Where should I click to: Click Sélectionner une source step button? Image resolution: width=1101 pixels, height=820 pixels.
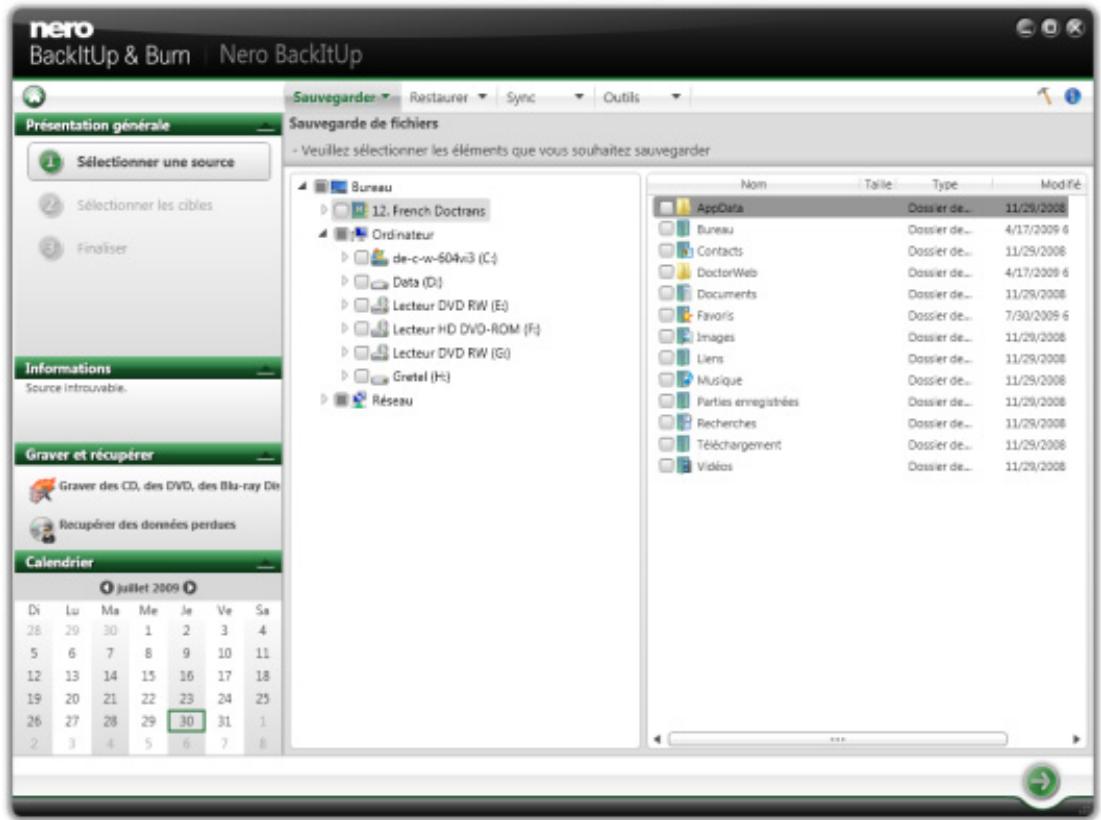click(x=149, y=161)
